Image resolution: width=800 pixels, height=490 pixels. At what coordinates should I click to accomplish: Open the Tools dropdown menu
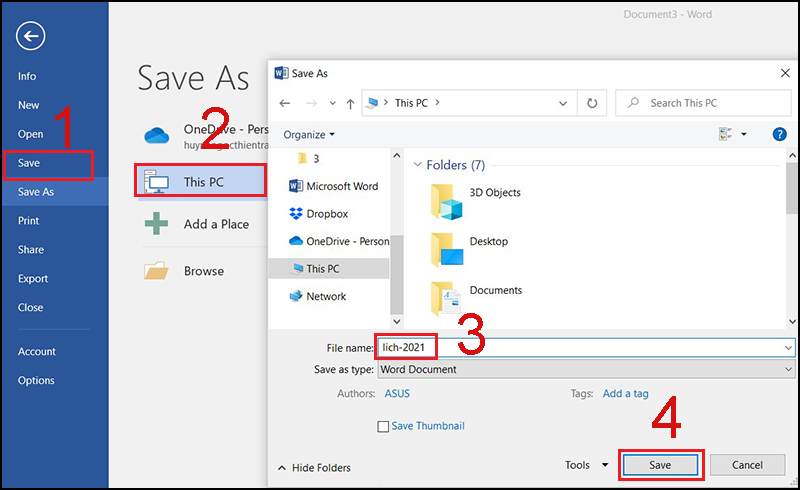point(586,465)
